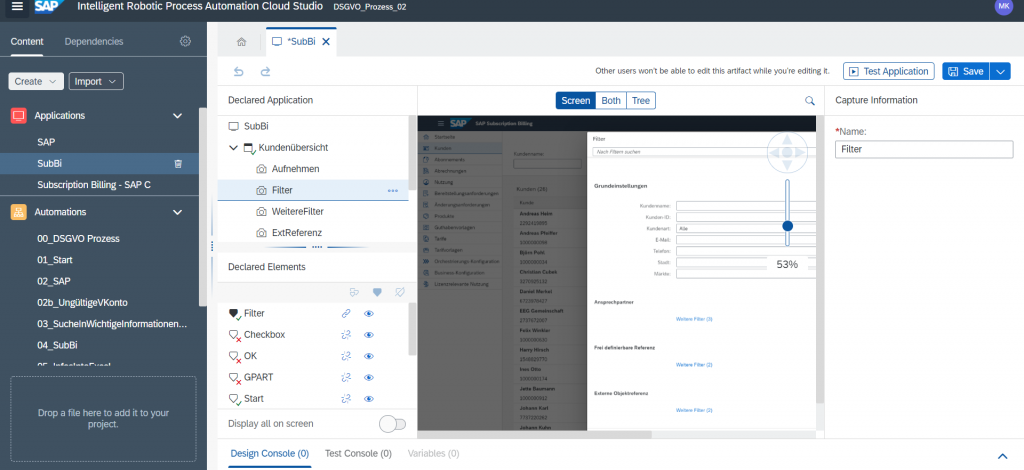
Task: Toggle visibility eye for OK element
Action: pyautogui.click(x=369, y=356)
